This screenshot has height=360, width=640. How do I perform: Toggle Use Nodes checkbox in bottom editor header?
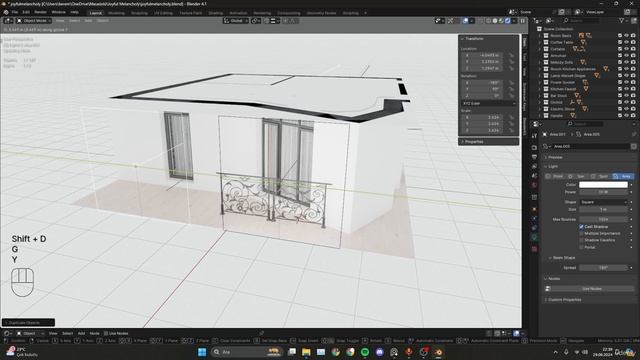(x=106, y=333)
